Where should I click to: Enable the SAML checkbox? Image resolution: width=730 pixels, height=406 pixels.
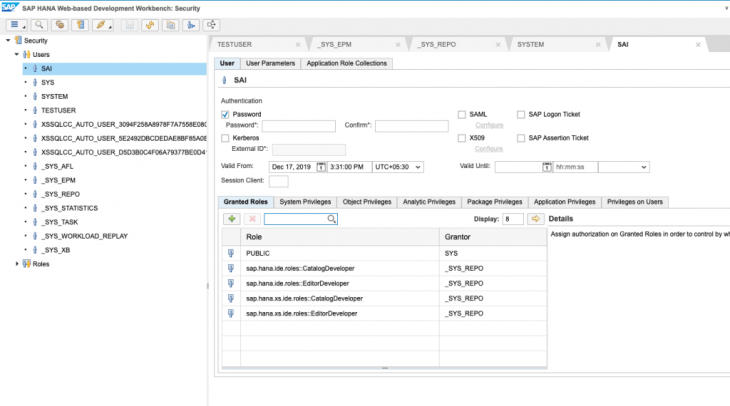click(462, 115)
